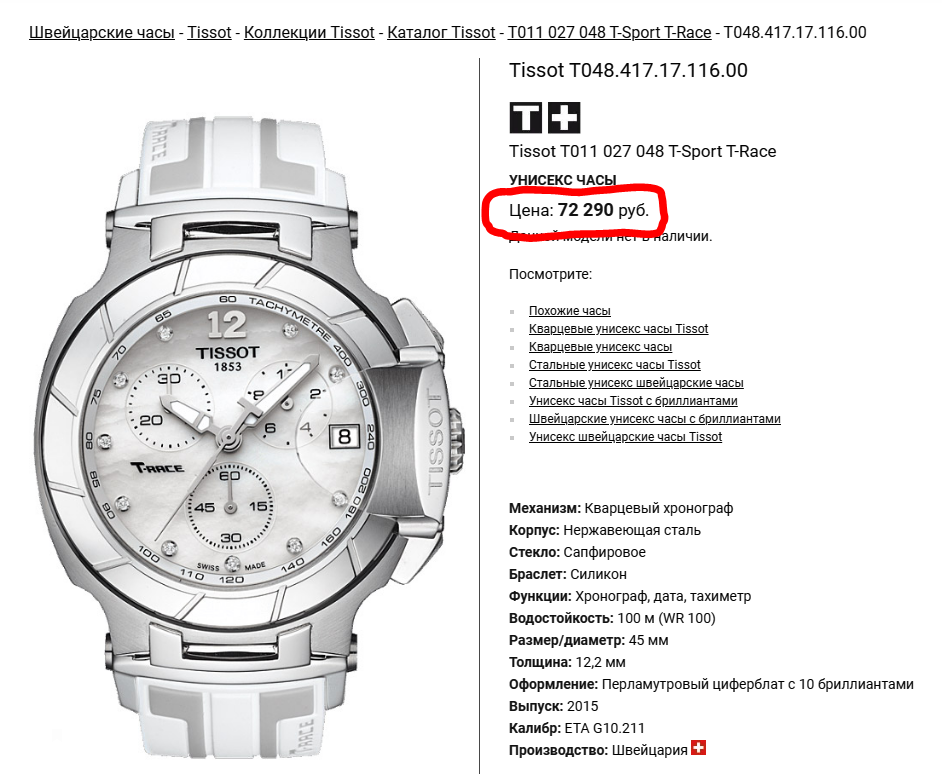Go to the Tissot breadcrumb link

click(209, 32)
